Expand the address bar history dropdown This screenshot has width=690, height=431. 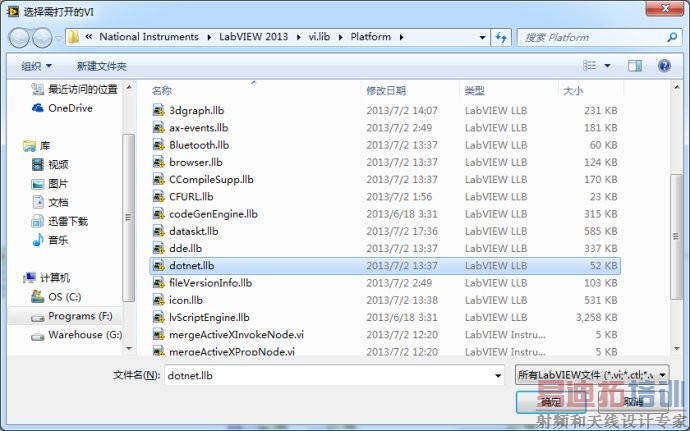(x=483, y=37)
